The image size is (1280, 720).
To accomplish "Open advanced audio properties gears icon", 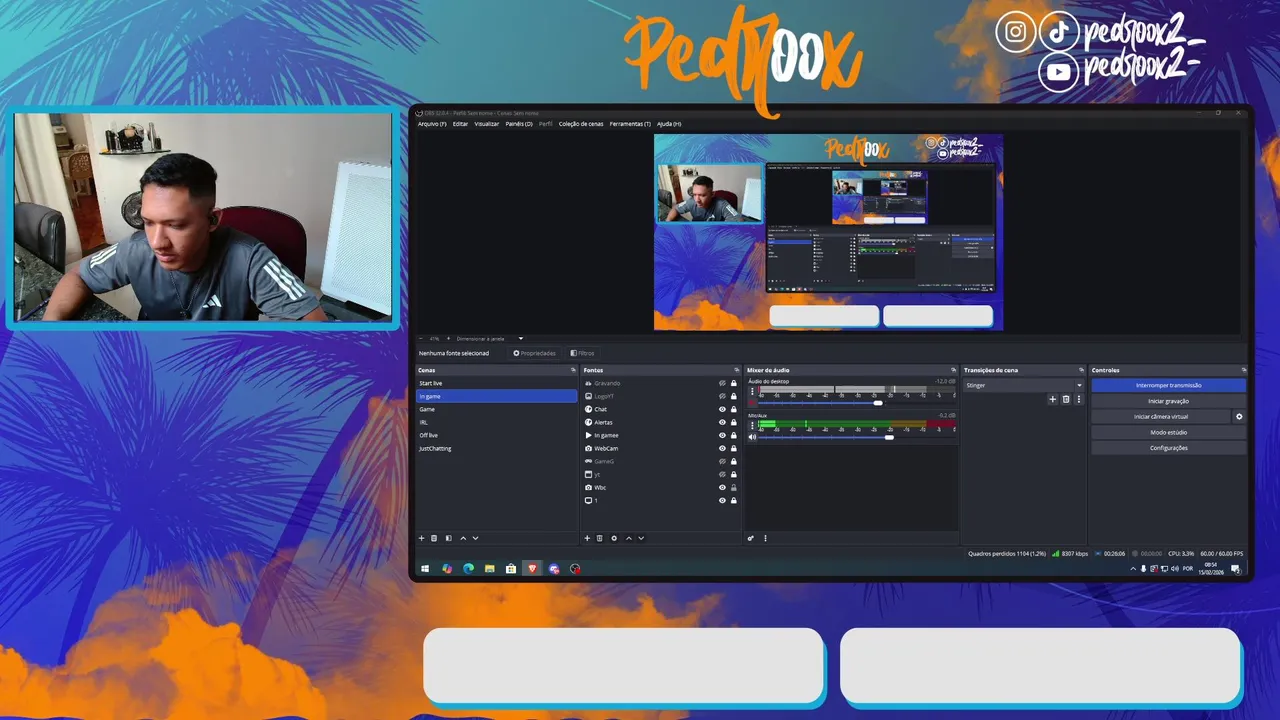I will point(751,538).
